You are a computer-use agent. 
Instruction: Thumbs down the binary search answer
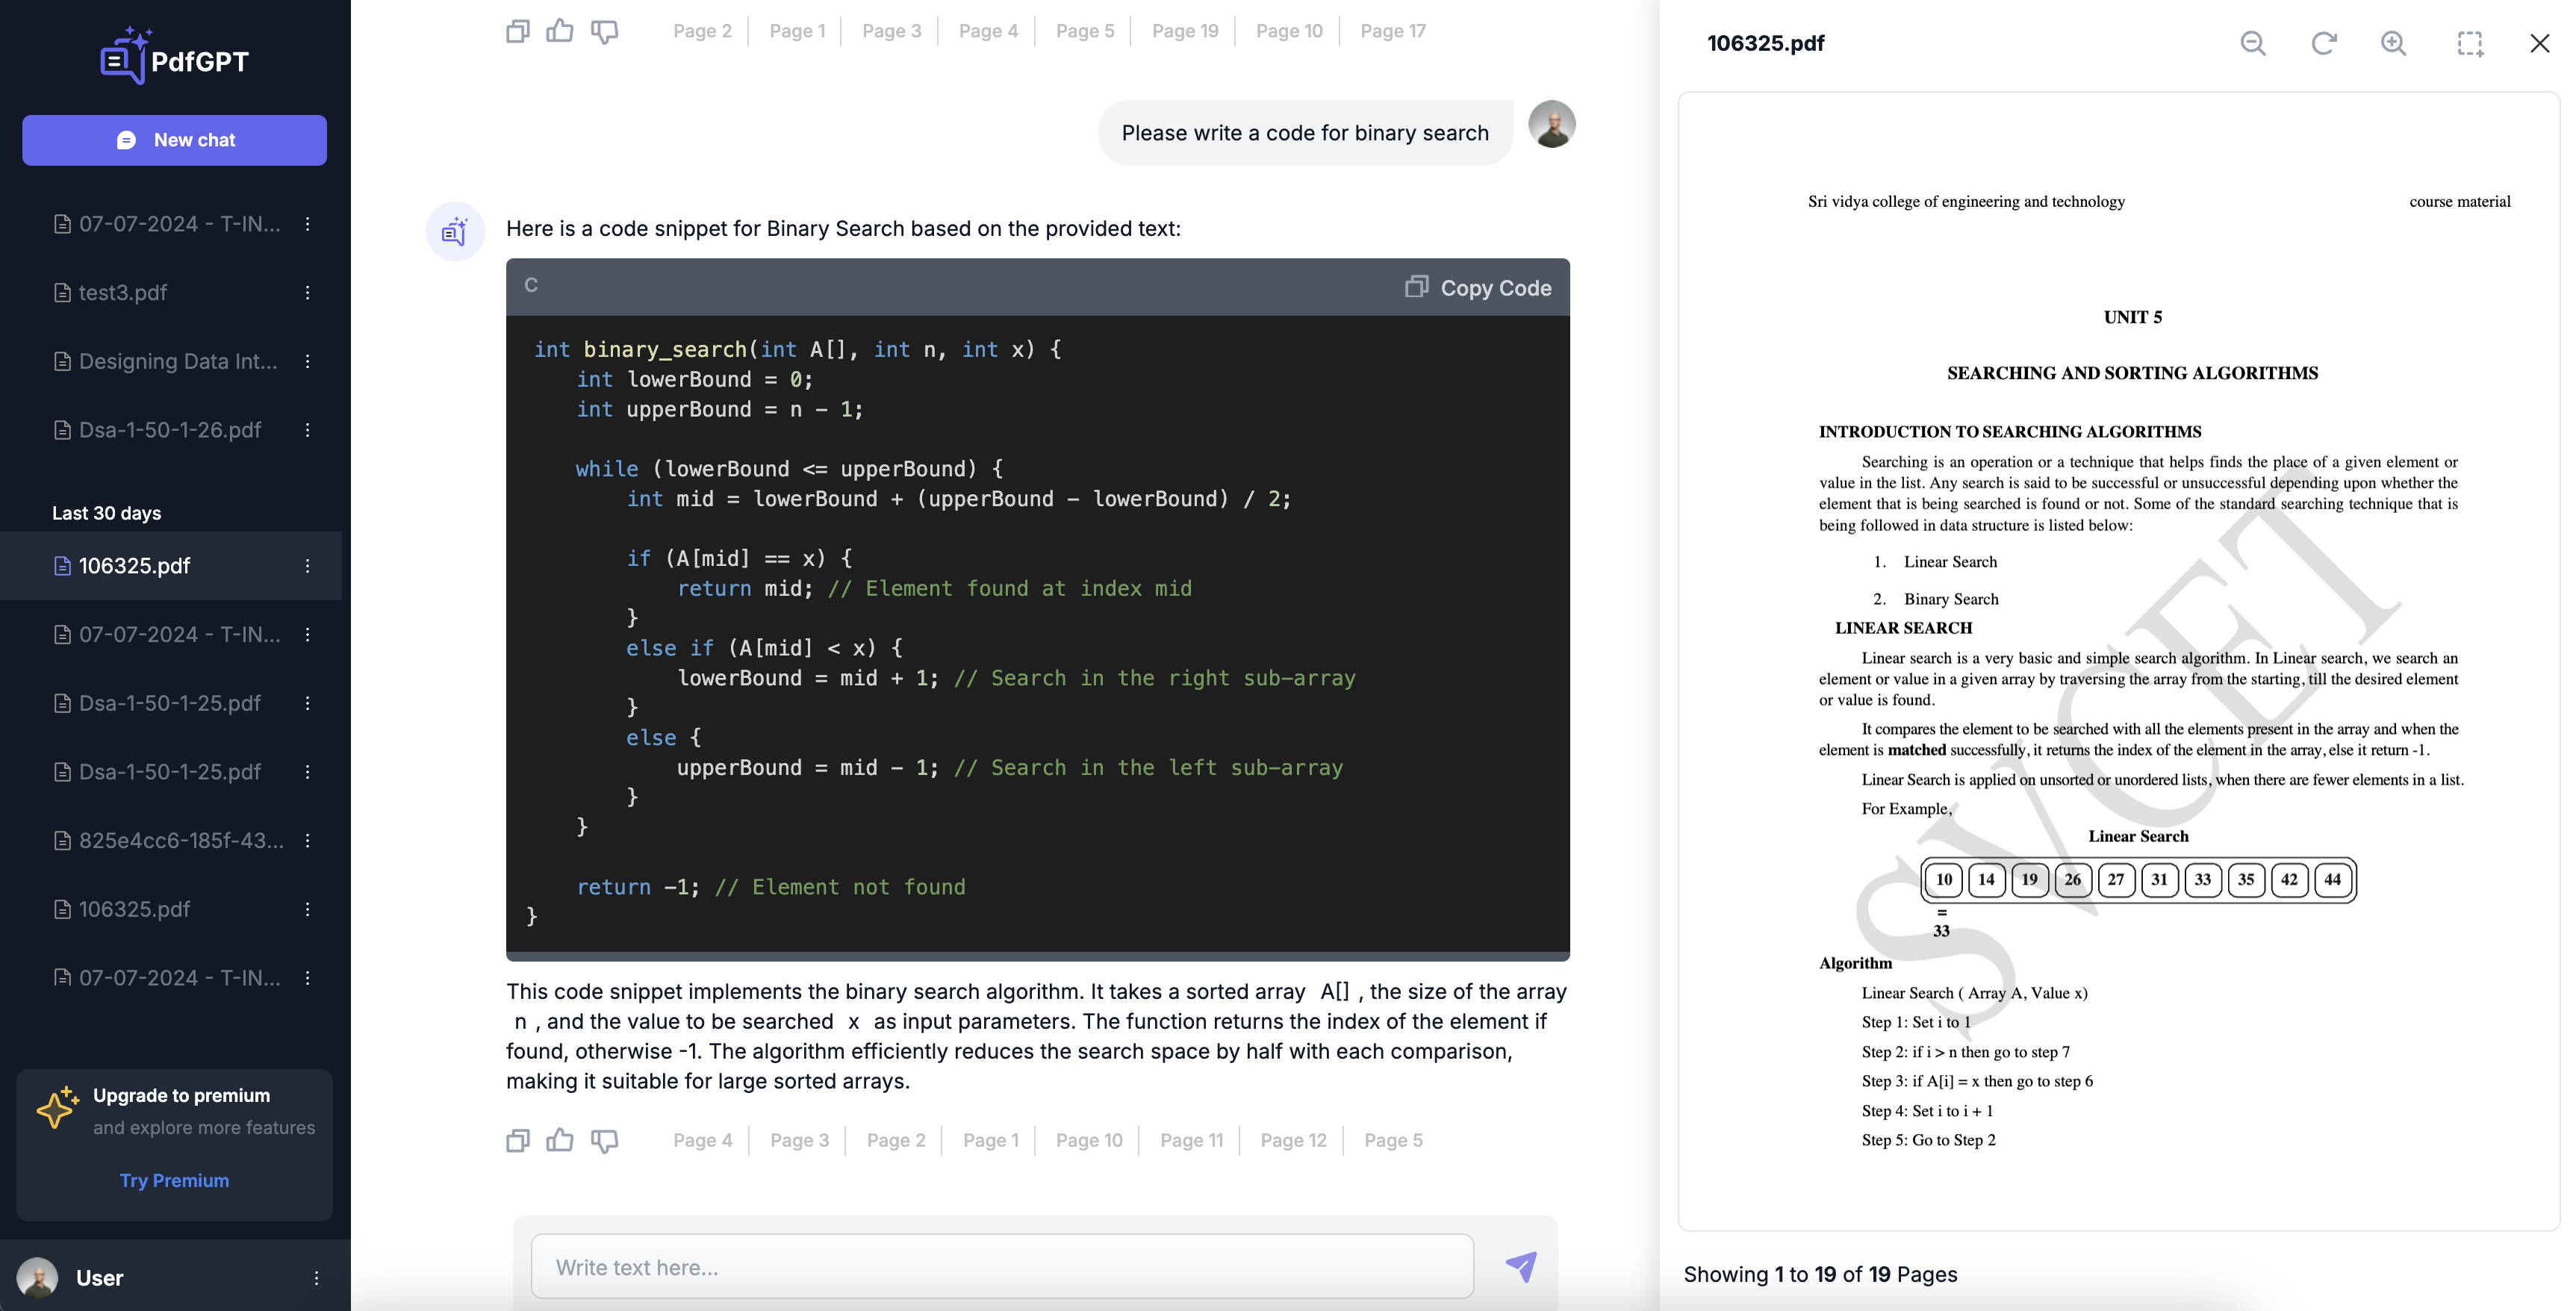pos(604,1140)
